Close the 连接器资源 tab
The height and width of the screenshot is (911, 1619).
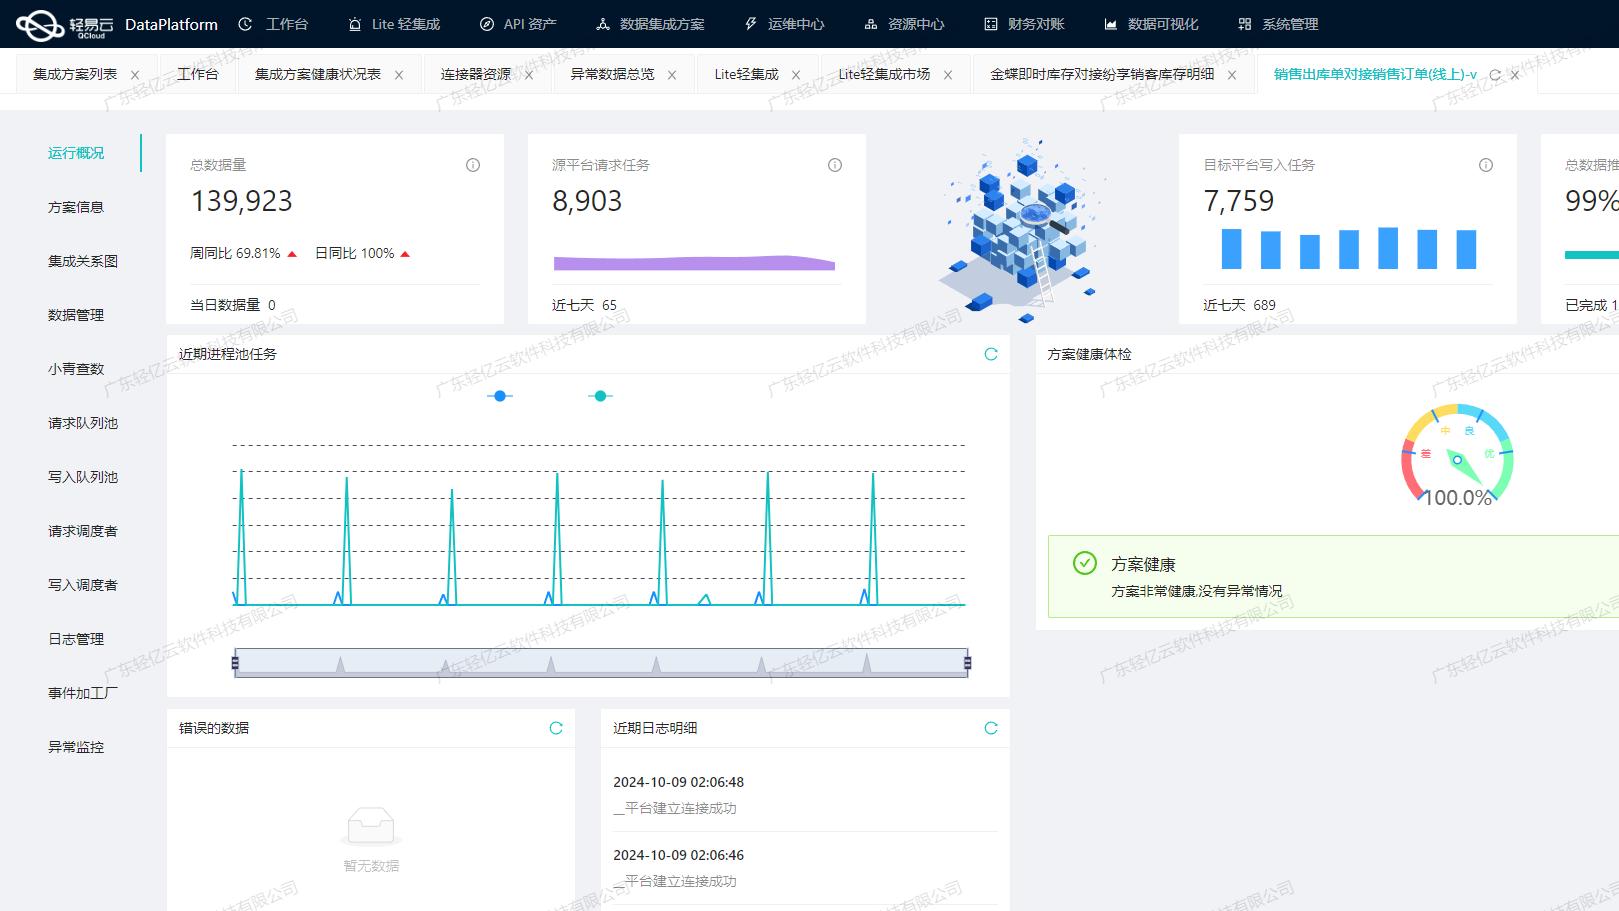(x=530, y=74)
